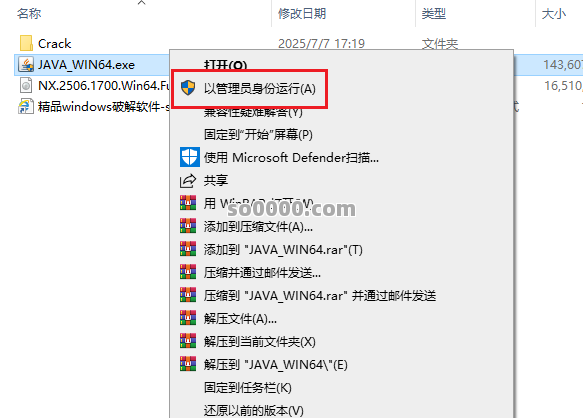This screenshot has width=583, height=418.
Task: Select the JAVA_WIN64.exe file icon
Action: (26, 65)
